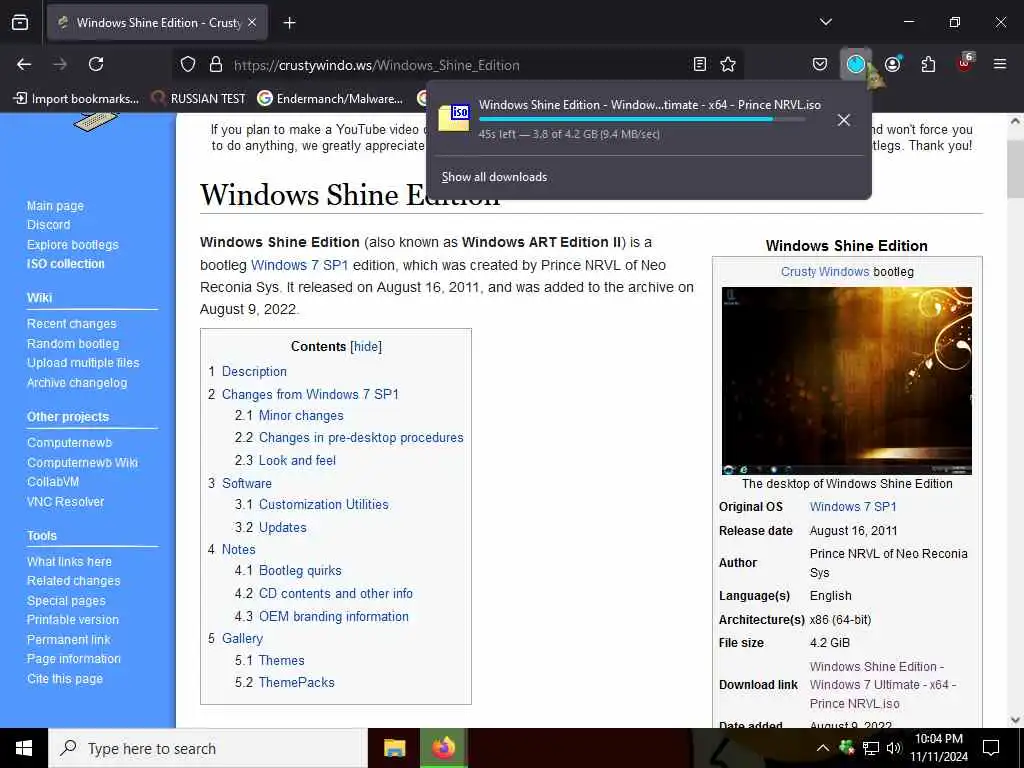This screenshot has height=768, width=1024.
Task: Open the uBlock Origin extension icon
Action: click(x=965, y=63)
